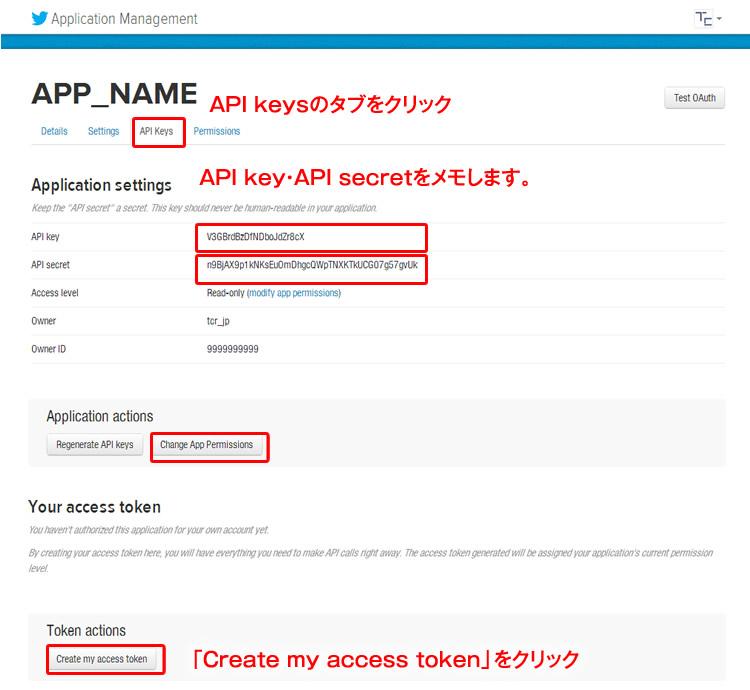The height and width of the screenshot is (690, 750).
Task: Follow the modify app permissions link
Action: pyautogui.click(x=294, y=293)
